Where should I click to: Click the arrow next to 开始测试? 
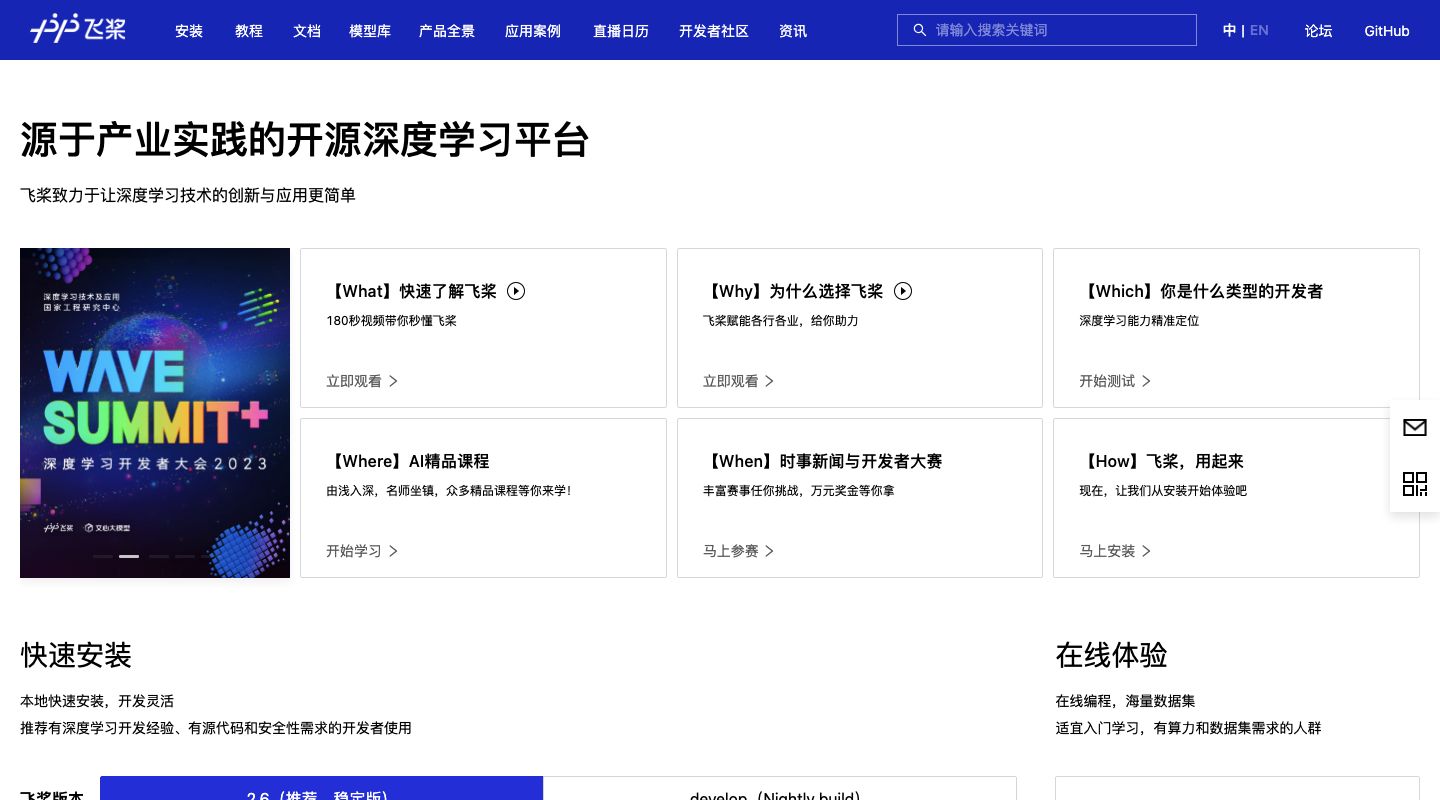point(1146,381)
